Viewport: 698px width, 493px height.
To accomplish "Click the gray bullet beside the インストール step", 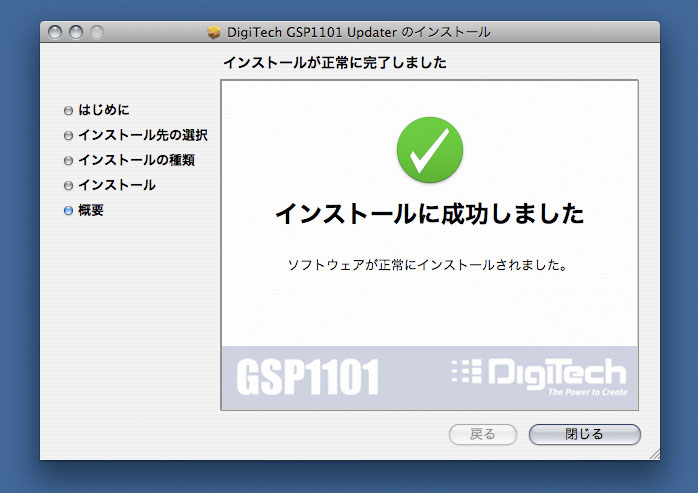I will coord(68,185).
